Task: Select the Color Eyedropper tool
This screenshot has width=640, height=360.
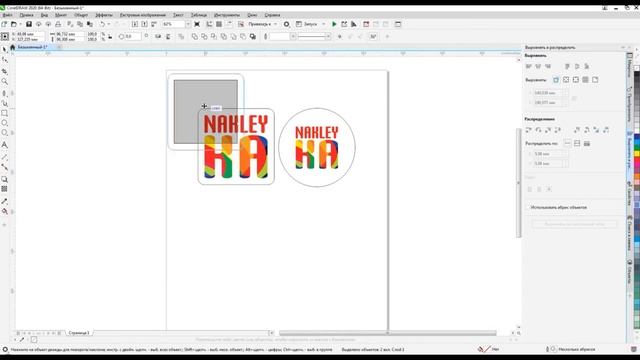Action: click(4, 201)
